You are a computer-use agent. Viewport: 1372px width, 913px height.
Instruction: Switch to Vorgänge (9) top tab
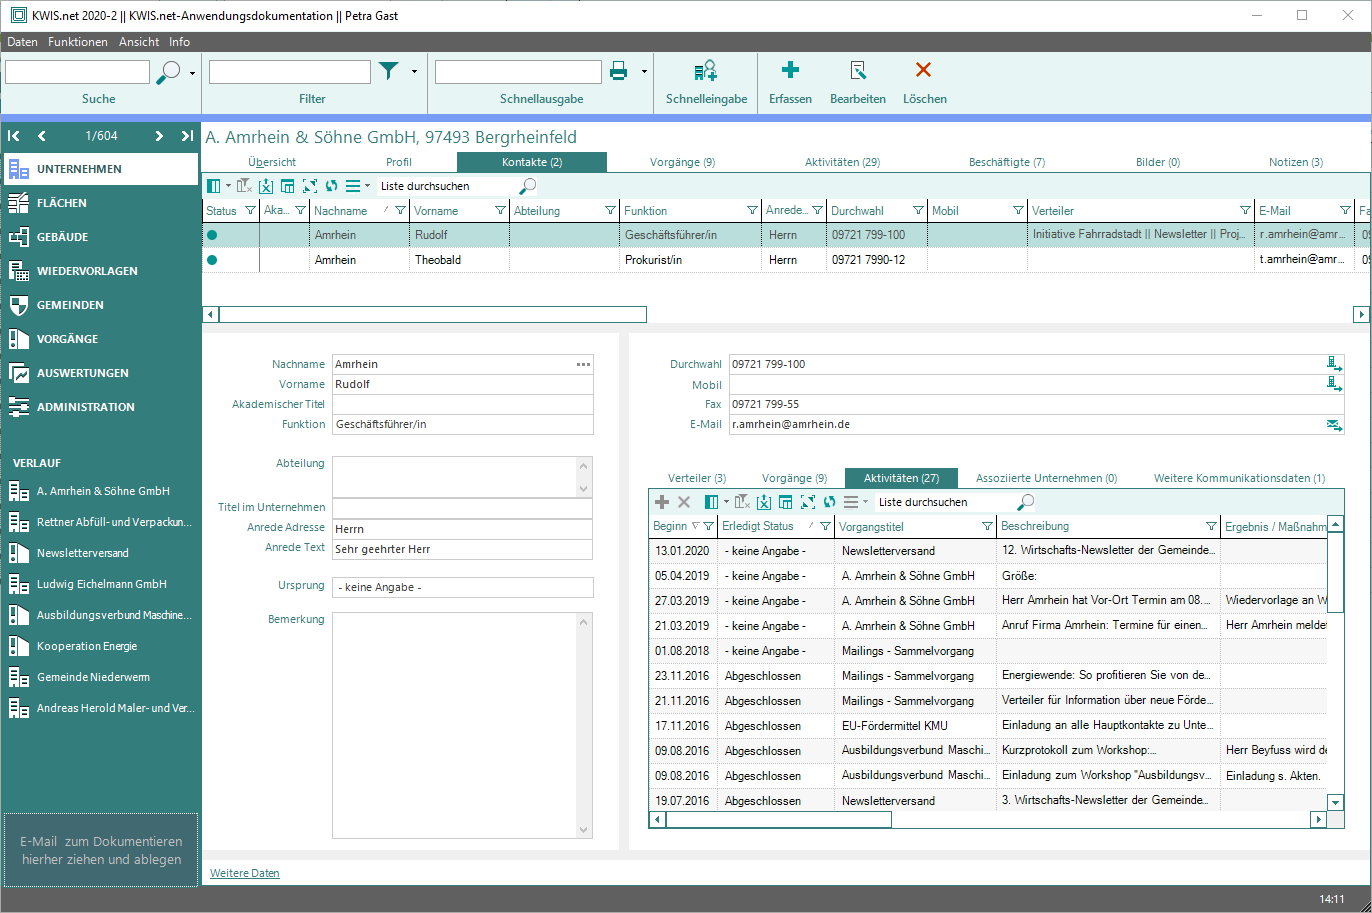pyautogui.click(x=682, y=162)
